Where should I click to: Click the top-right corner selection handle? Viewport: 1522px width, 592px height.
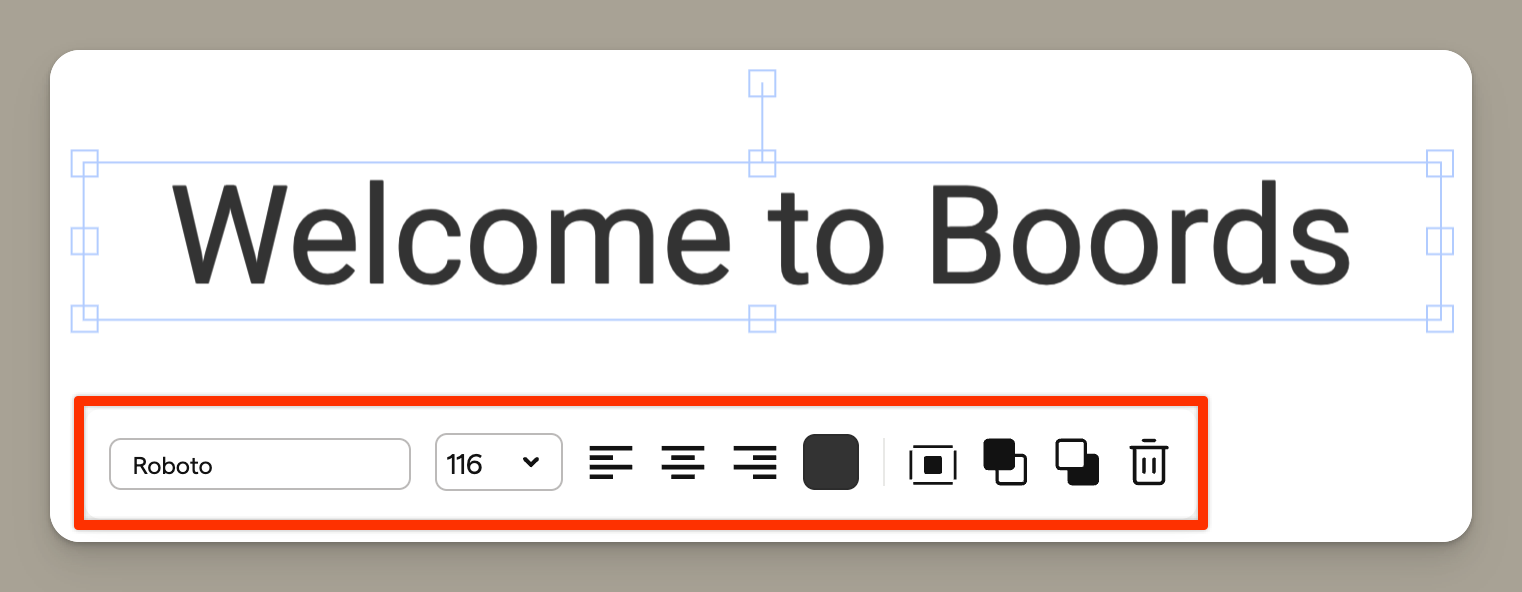(x=1440, y=163)
